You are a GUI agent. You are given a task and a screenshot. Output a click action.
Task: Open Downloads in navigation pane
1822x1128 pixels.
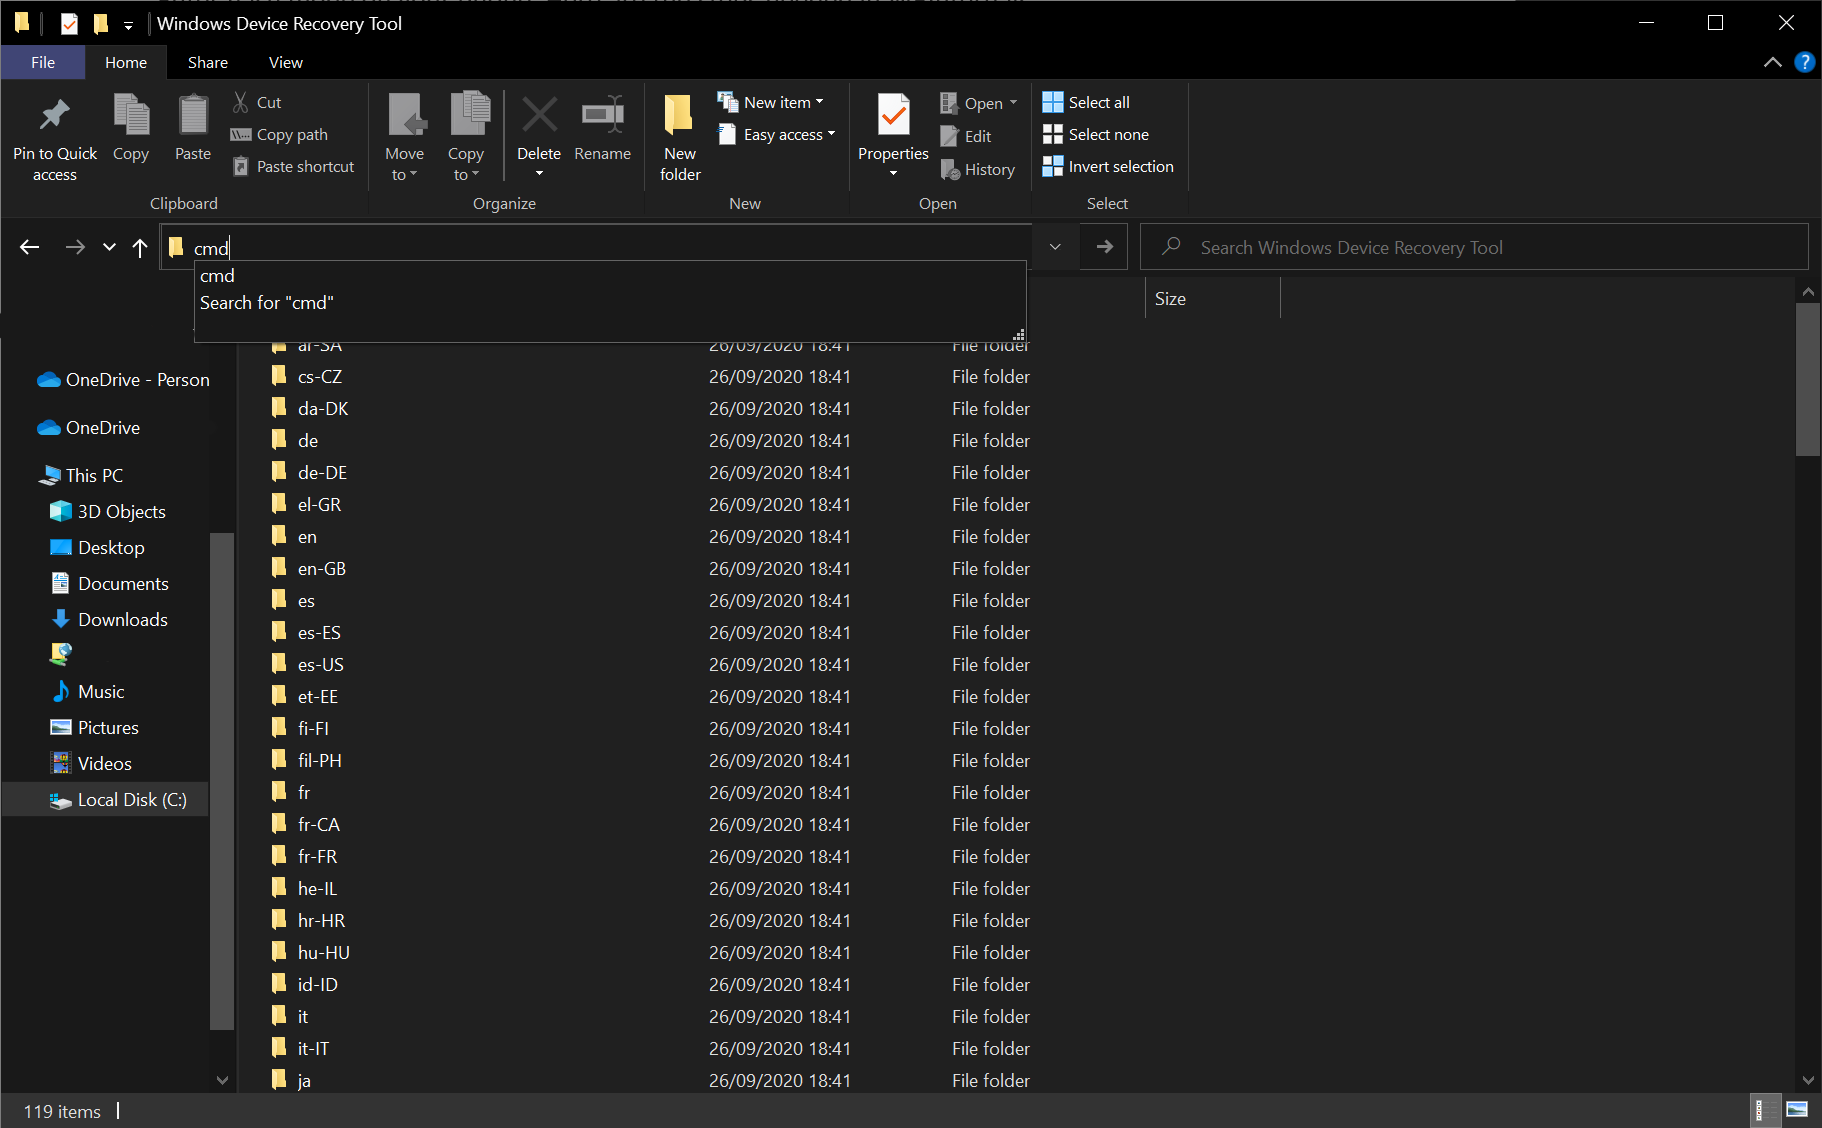(x=109, y=620)
